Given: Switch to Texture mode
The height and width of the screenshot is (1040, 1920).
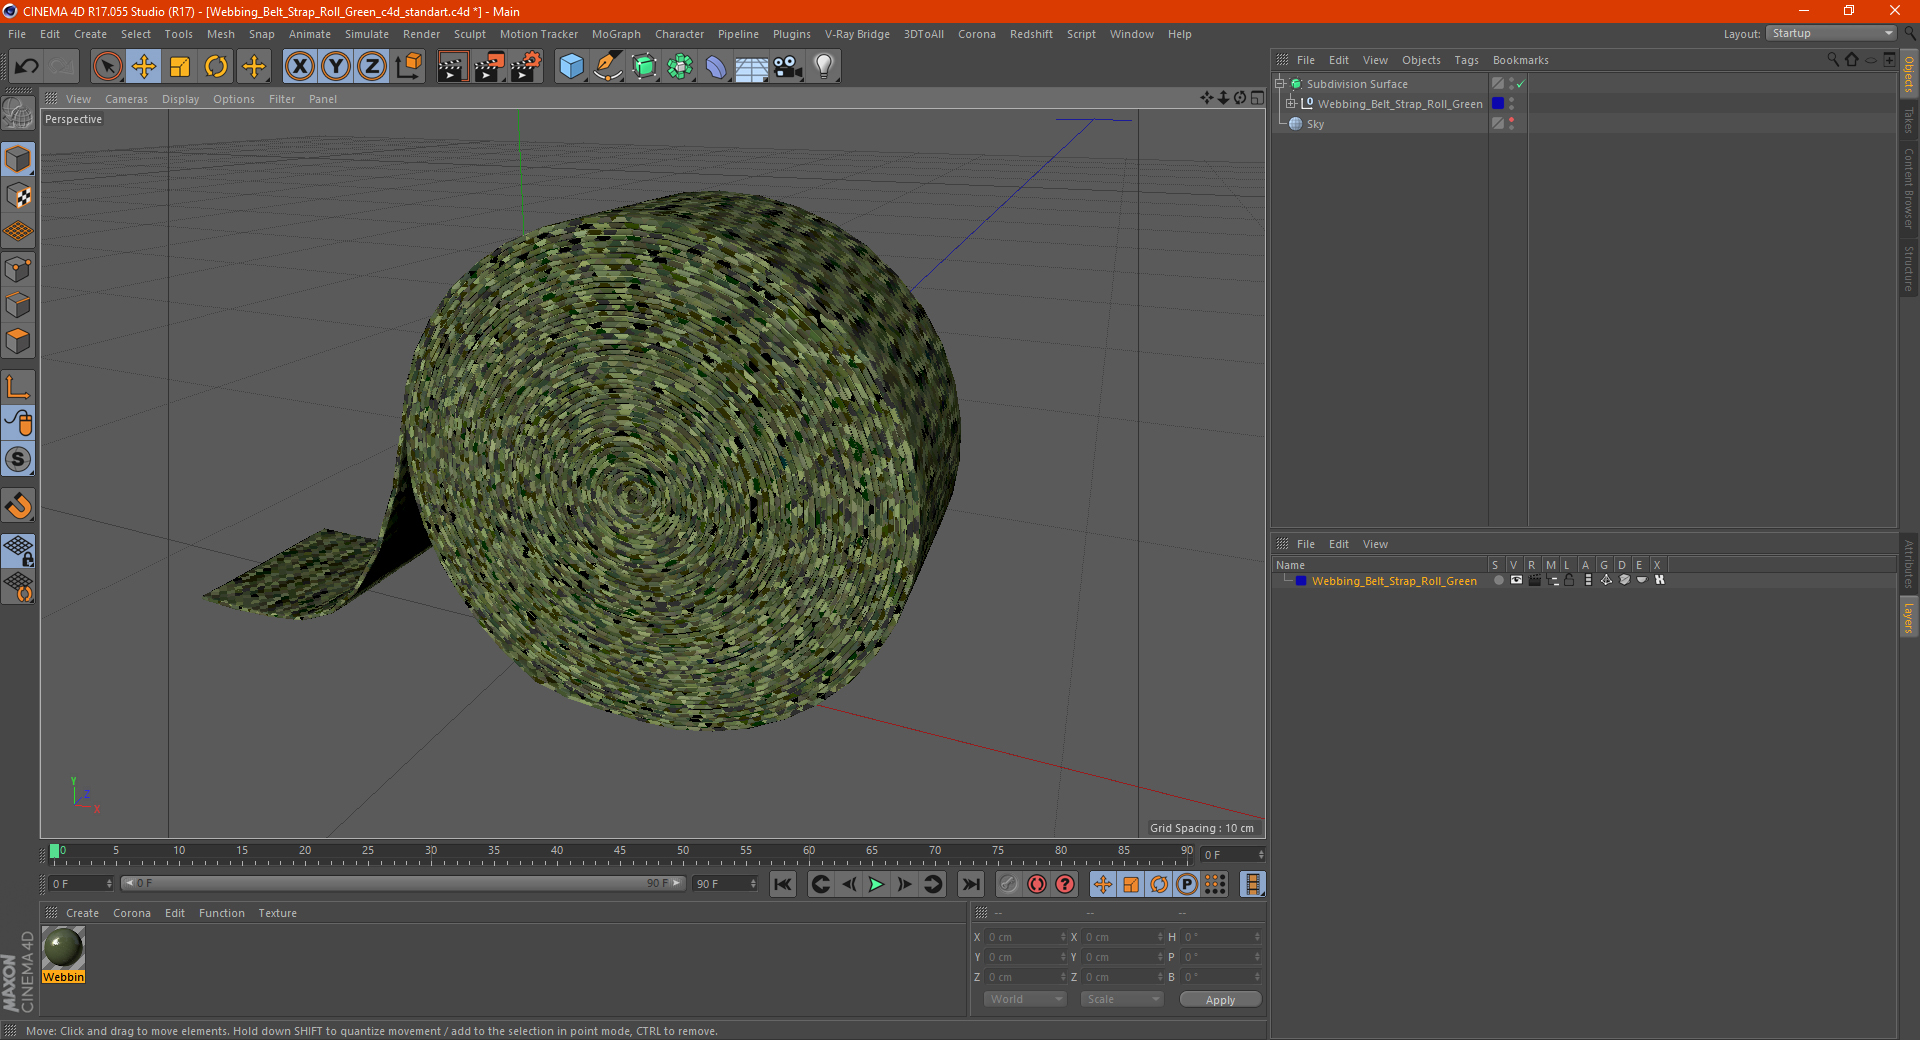Looking at the screenshot, I should click(19, 196).
